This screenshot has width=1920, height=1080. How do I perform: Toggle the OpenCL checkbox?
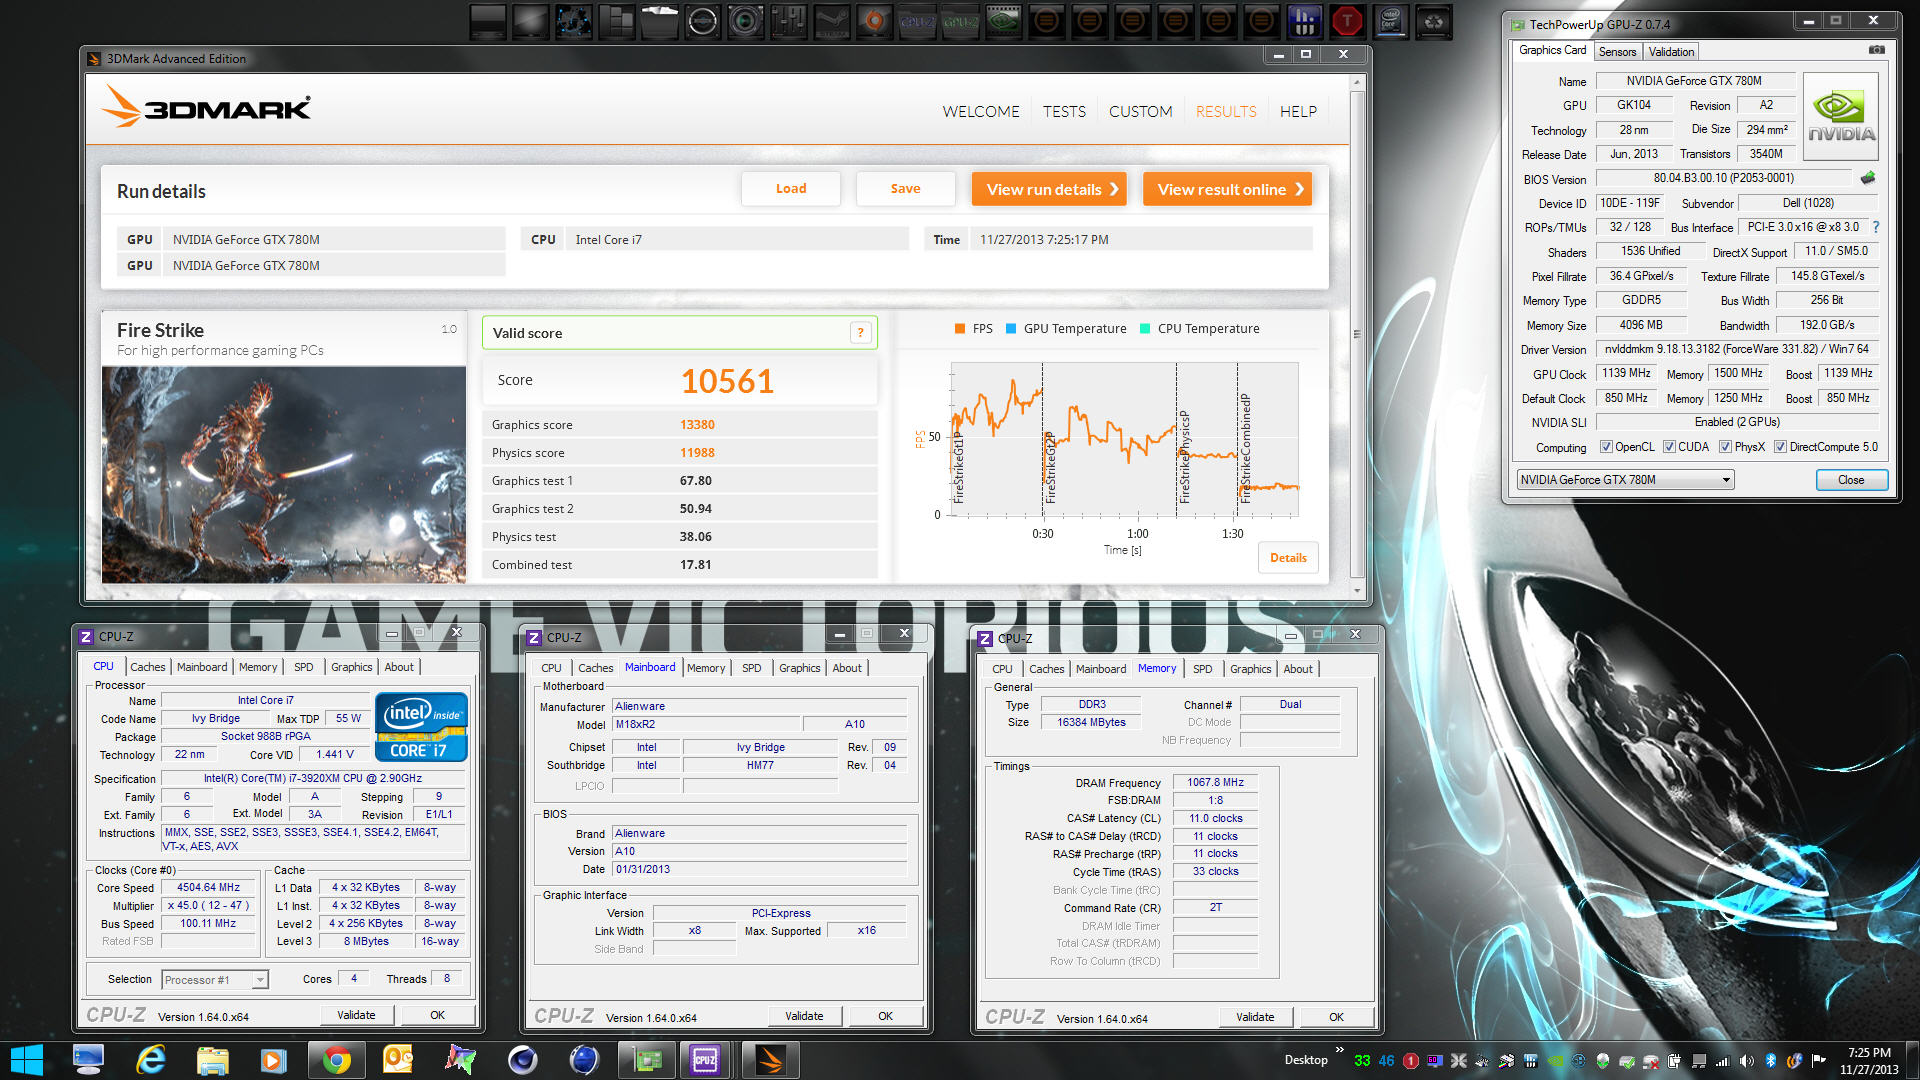[1606, 447]
